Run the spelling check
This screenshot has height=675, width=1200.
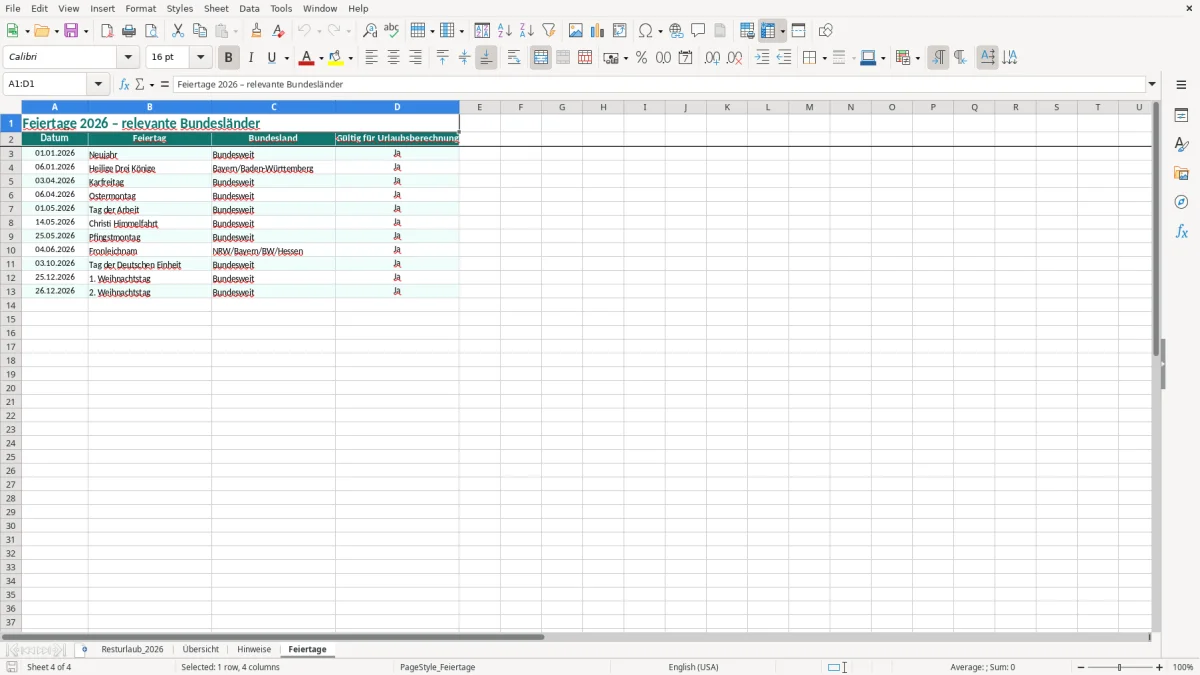click(392, 31)
